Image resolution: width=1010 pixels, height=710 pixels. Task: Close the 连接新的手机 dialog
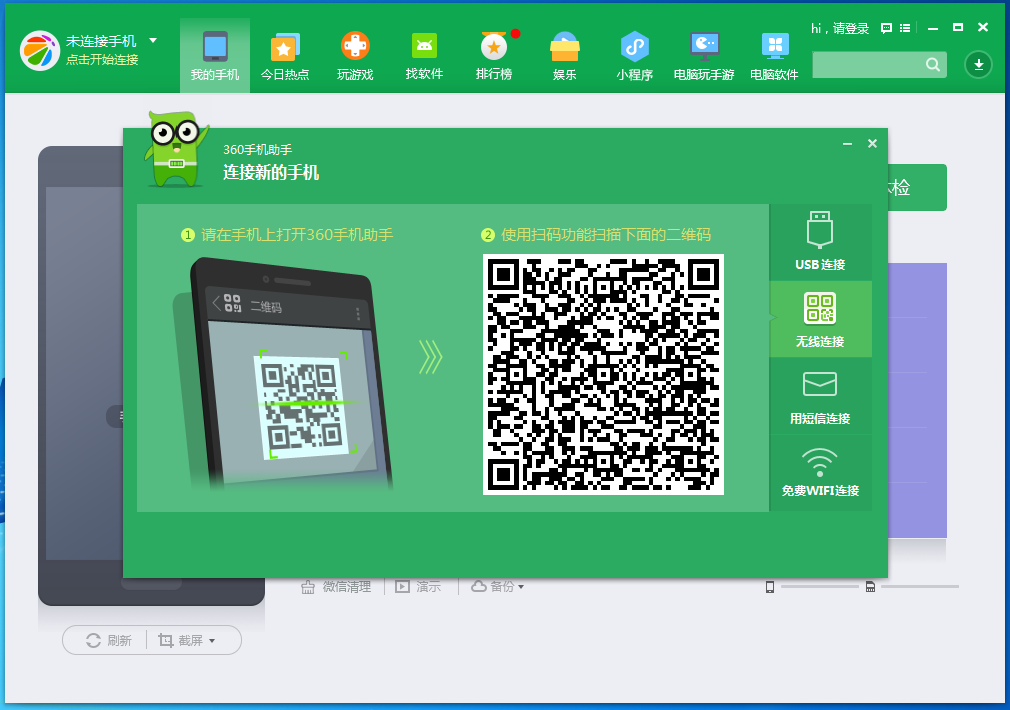click(x=872, y=144)
